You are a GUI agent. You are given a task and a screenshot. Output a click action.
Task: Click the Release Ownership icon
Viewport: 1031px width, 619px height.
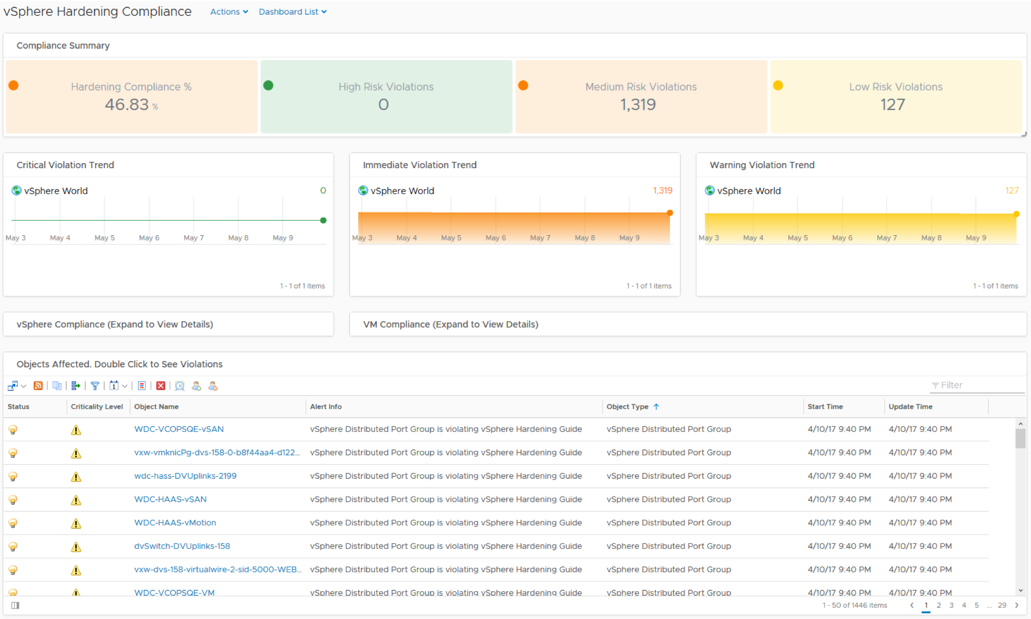click(x=212, y=385)
